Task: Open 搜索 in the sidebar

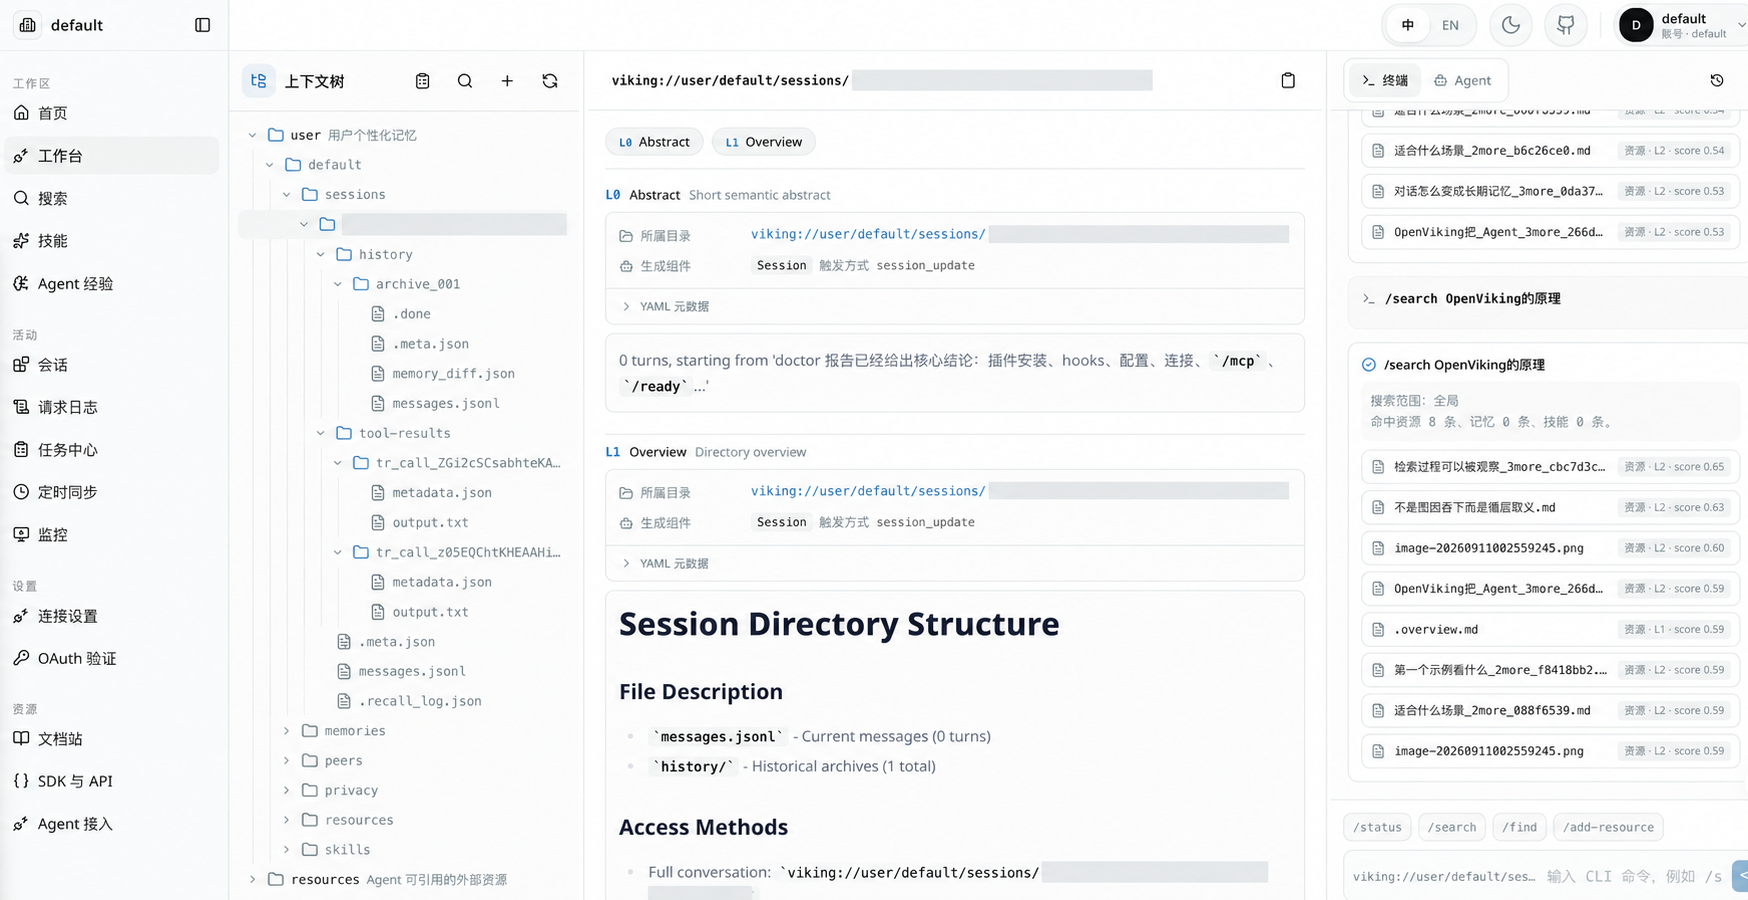Action: tap(112, 198)
